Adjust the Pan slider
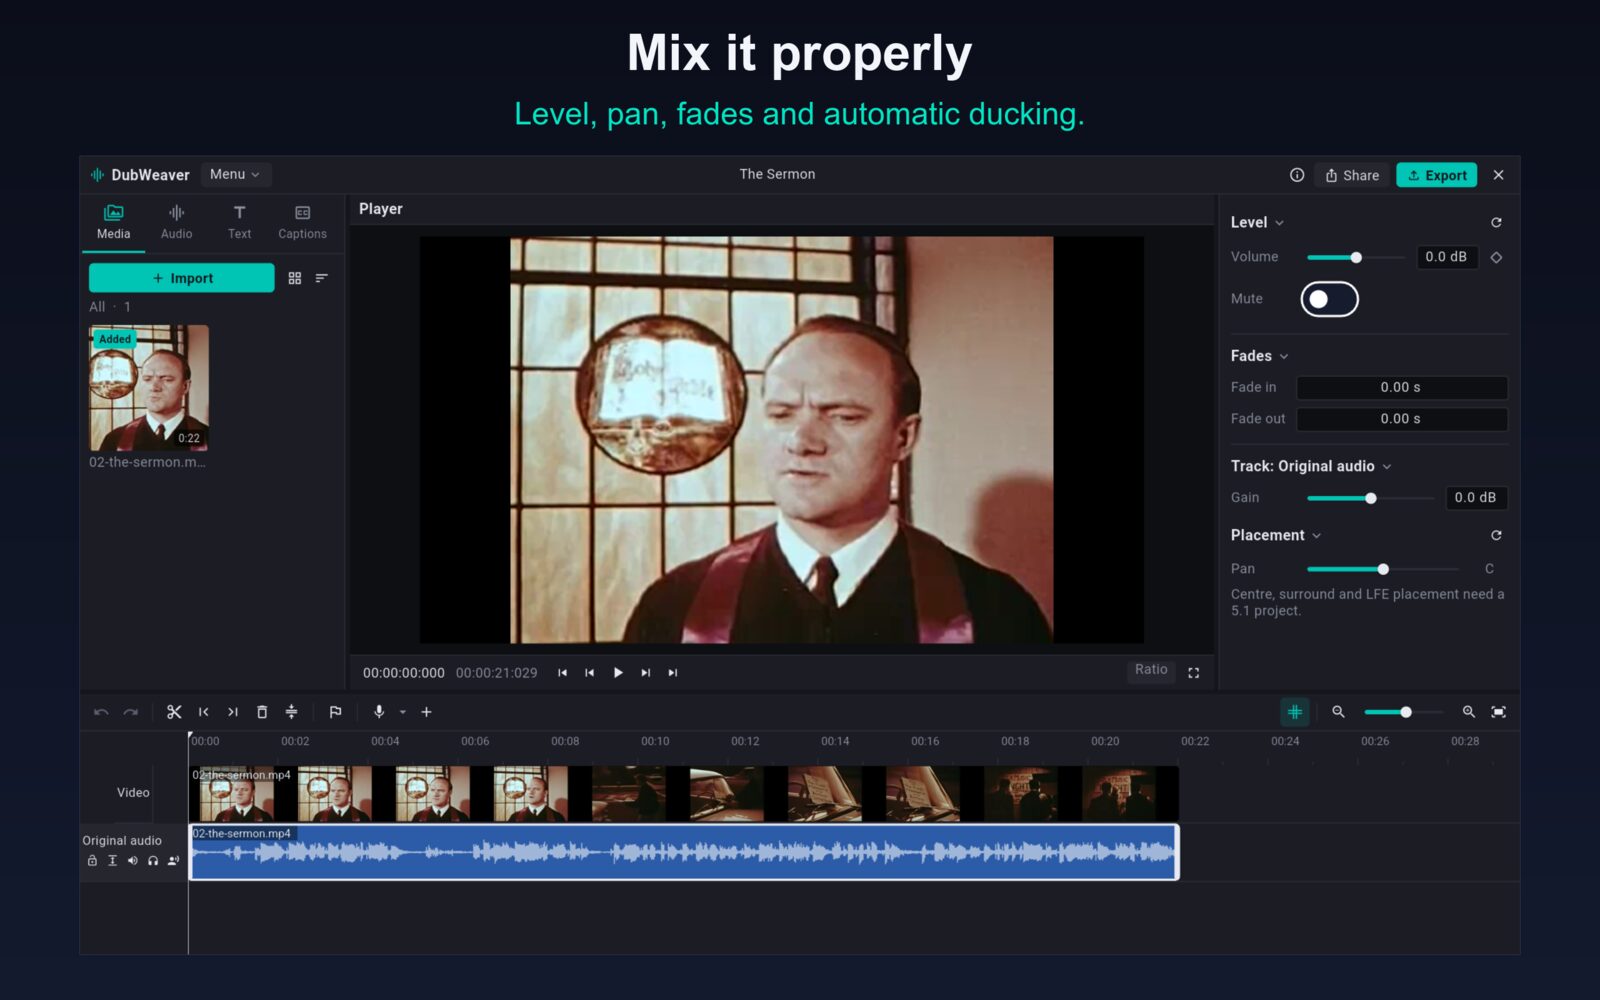 coord(1383,569)
